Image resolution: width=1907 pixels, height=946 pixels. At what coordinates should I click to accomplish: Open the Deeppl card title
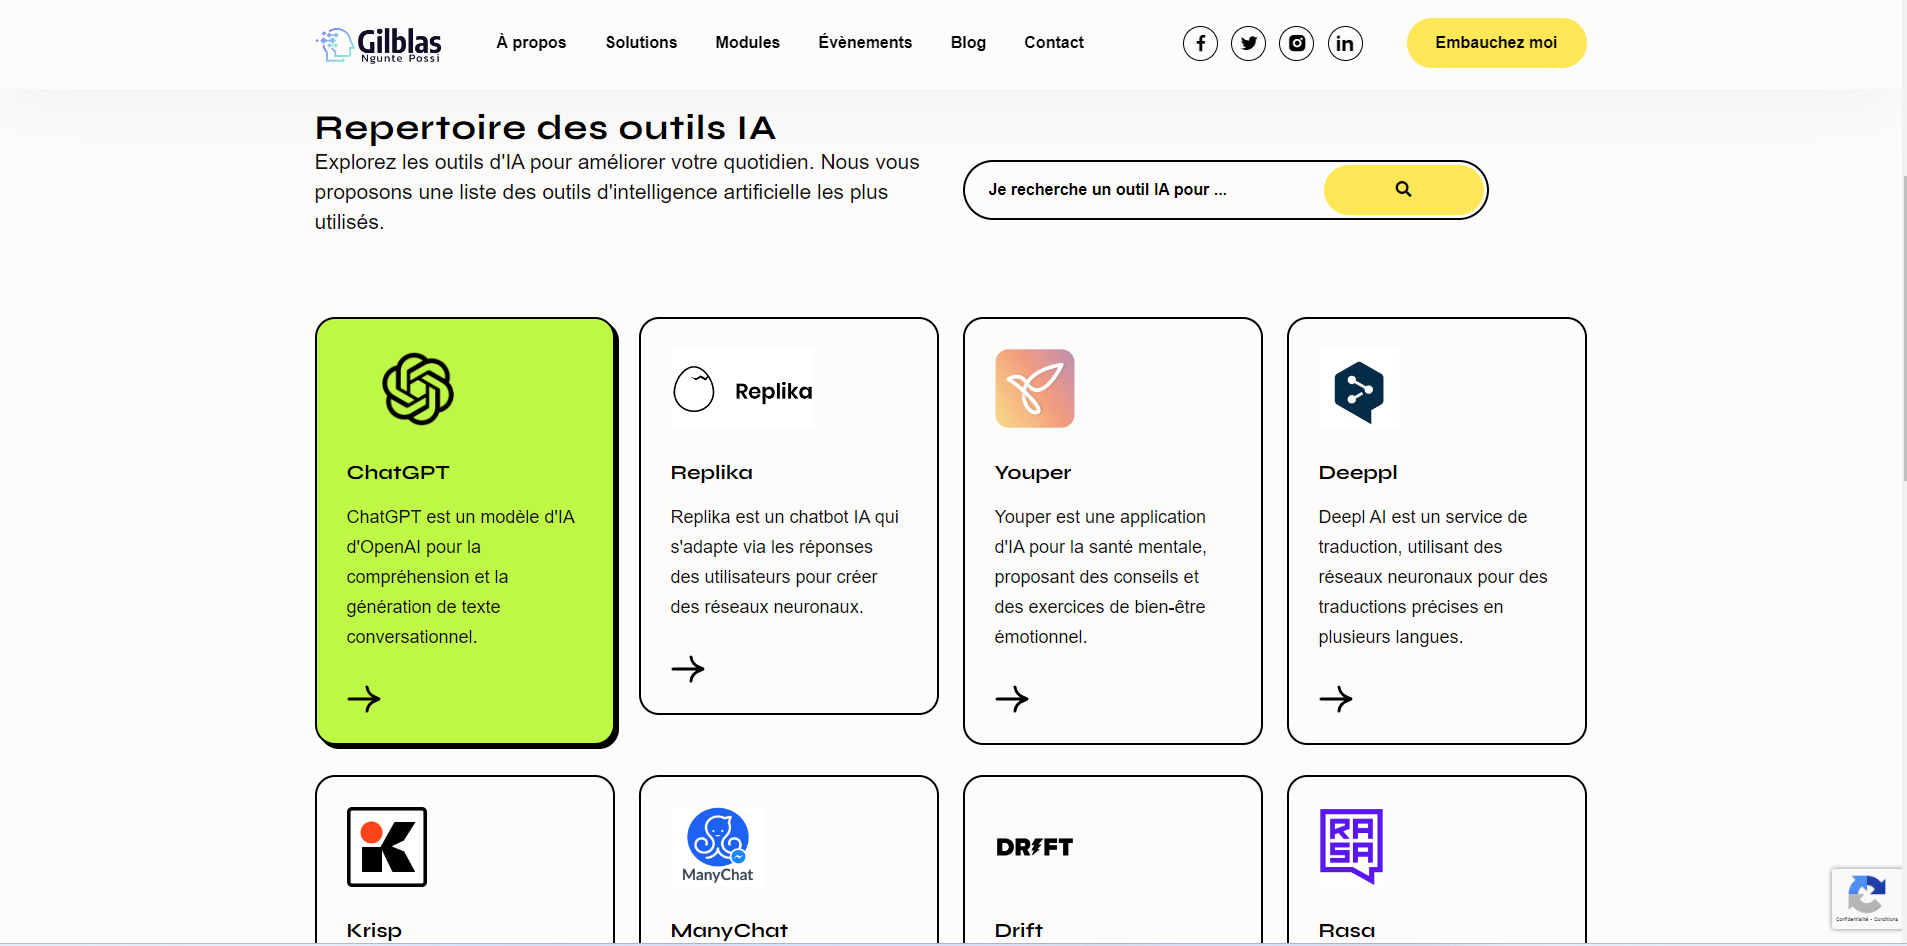click(1358, 473)
